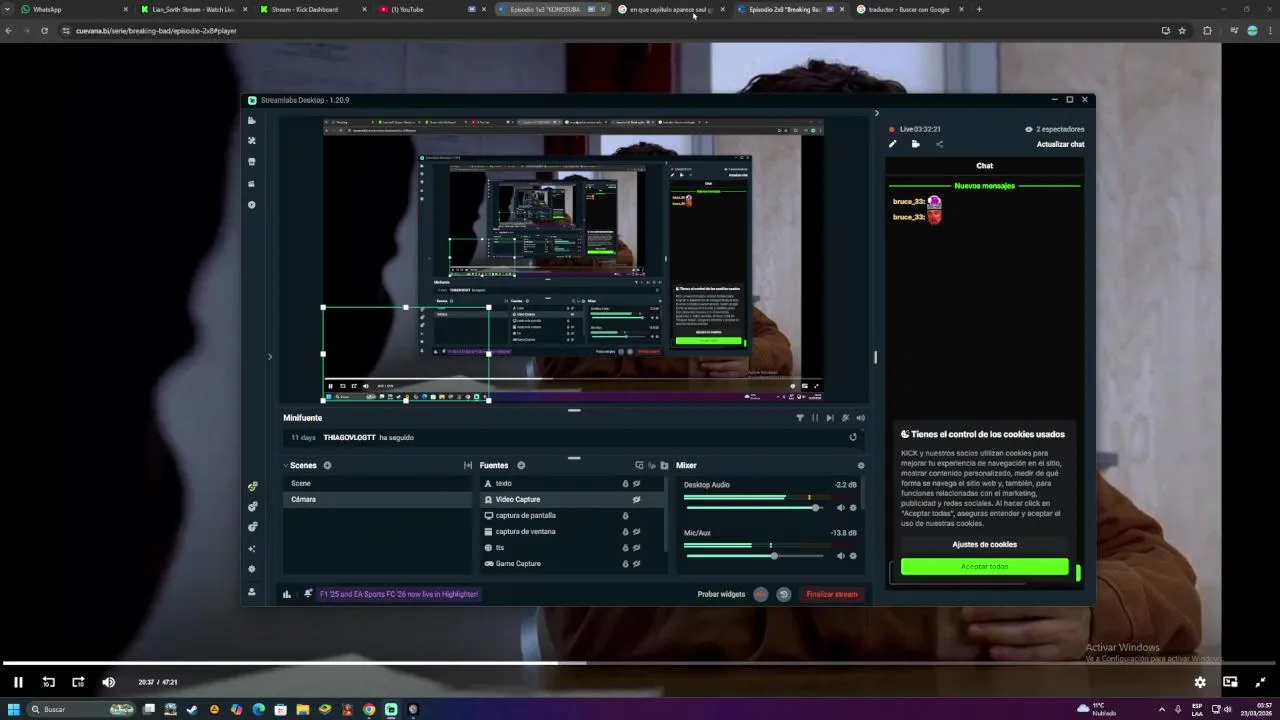Rewind the video ten seconds
This screenshot has height=720, width=1280.
pos(48,682)
